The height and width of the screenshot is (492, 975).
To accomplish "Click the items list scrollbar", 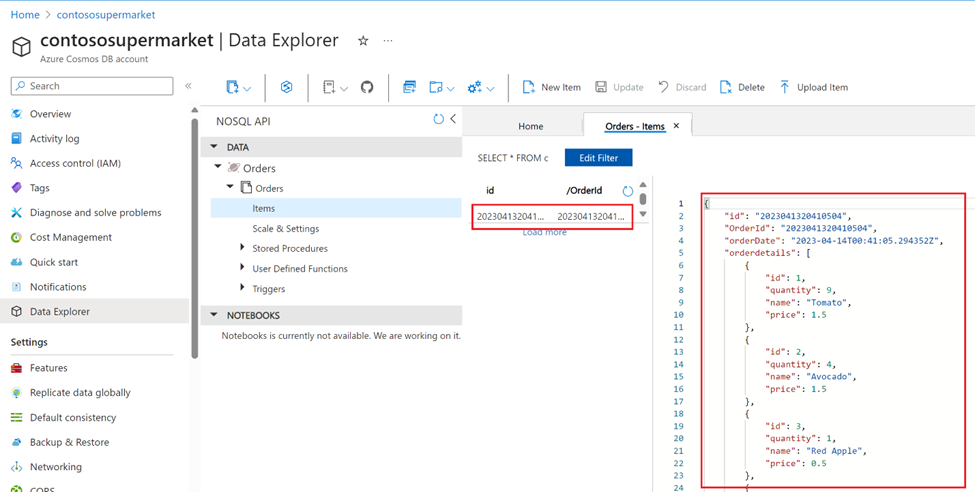I will pyautogui.click(x=643, y=199).
